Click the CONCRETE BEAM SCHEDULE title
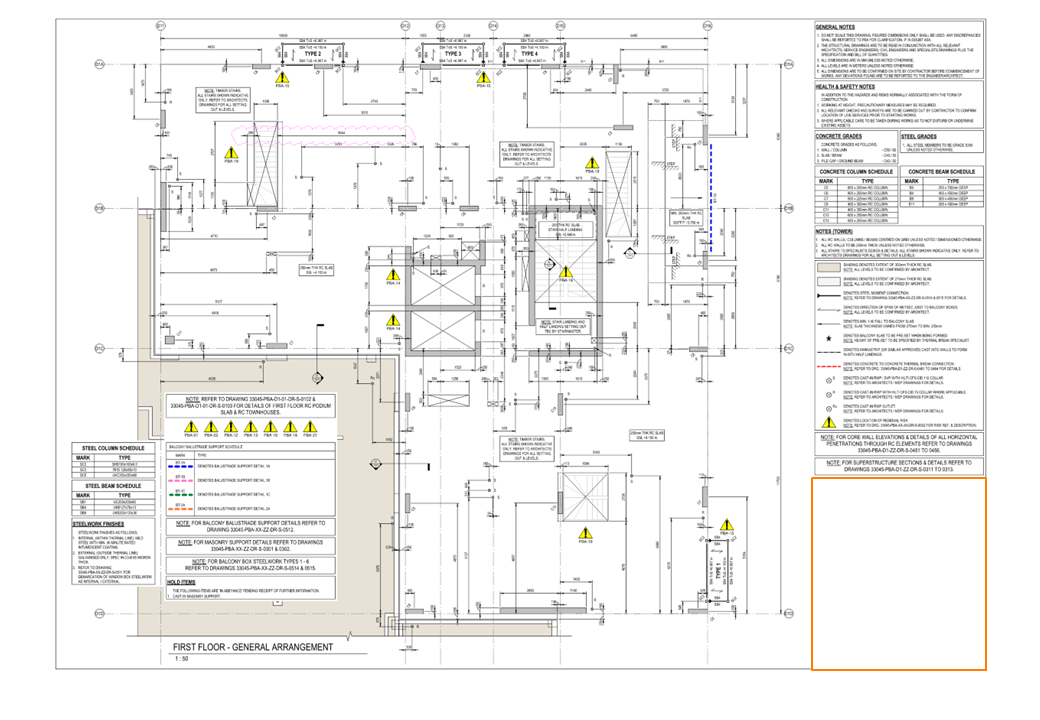Viewport: 1040px width, 720px height. [x=942, y=171]
